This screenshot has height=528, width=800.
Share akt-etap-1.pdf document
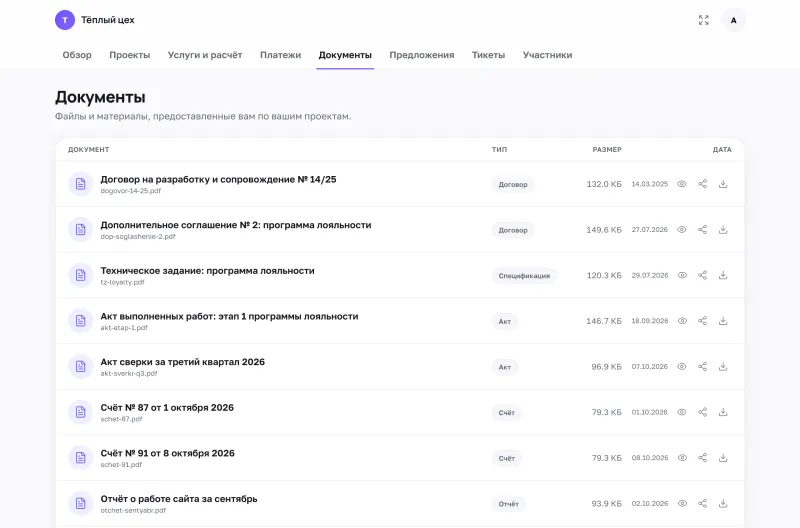[703, 321]
